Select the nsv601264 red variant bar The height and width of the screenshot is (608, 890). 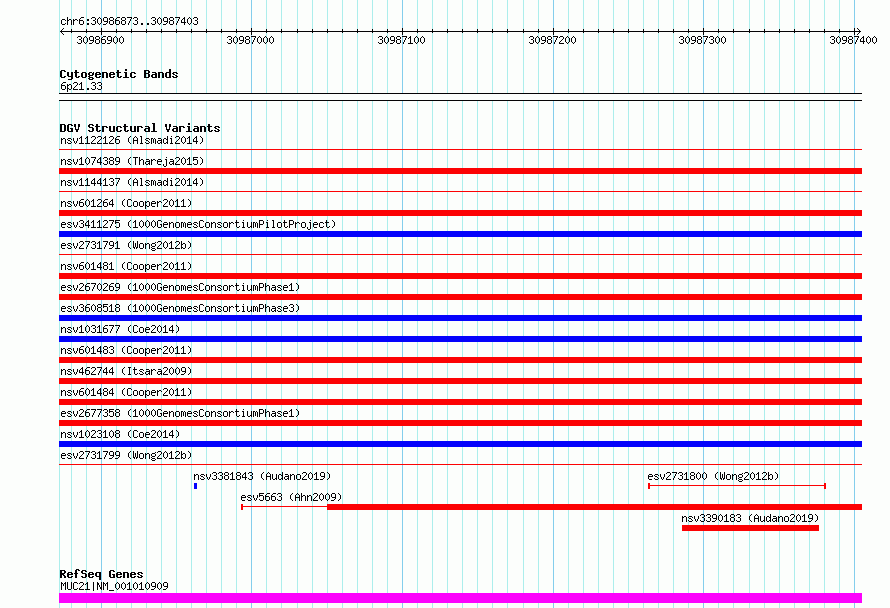pos(460,213)
